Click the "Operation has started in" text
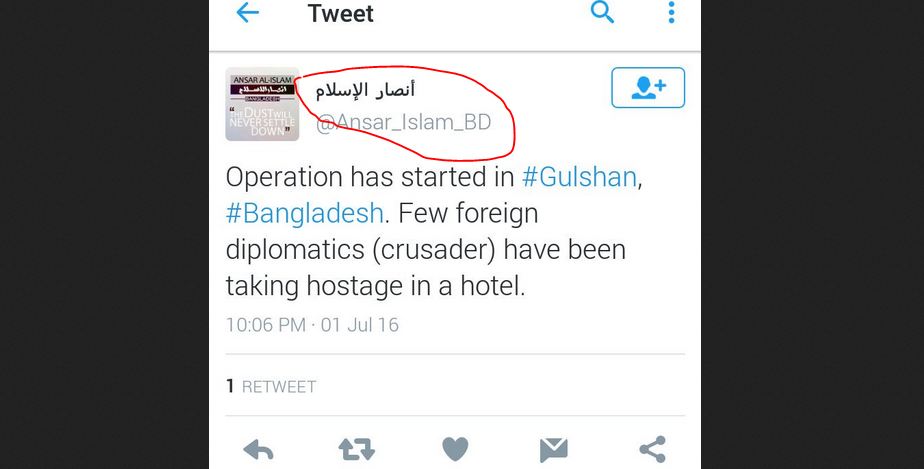Viewport: 924px width, 469px height. click(x=370, y=177)
